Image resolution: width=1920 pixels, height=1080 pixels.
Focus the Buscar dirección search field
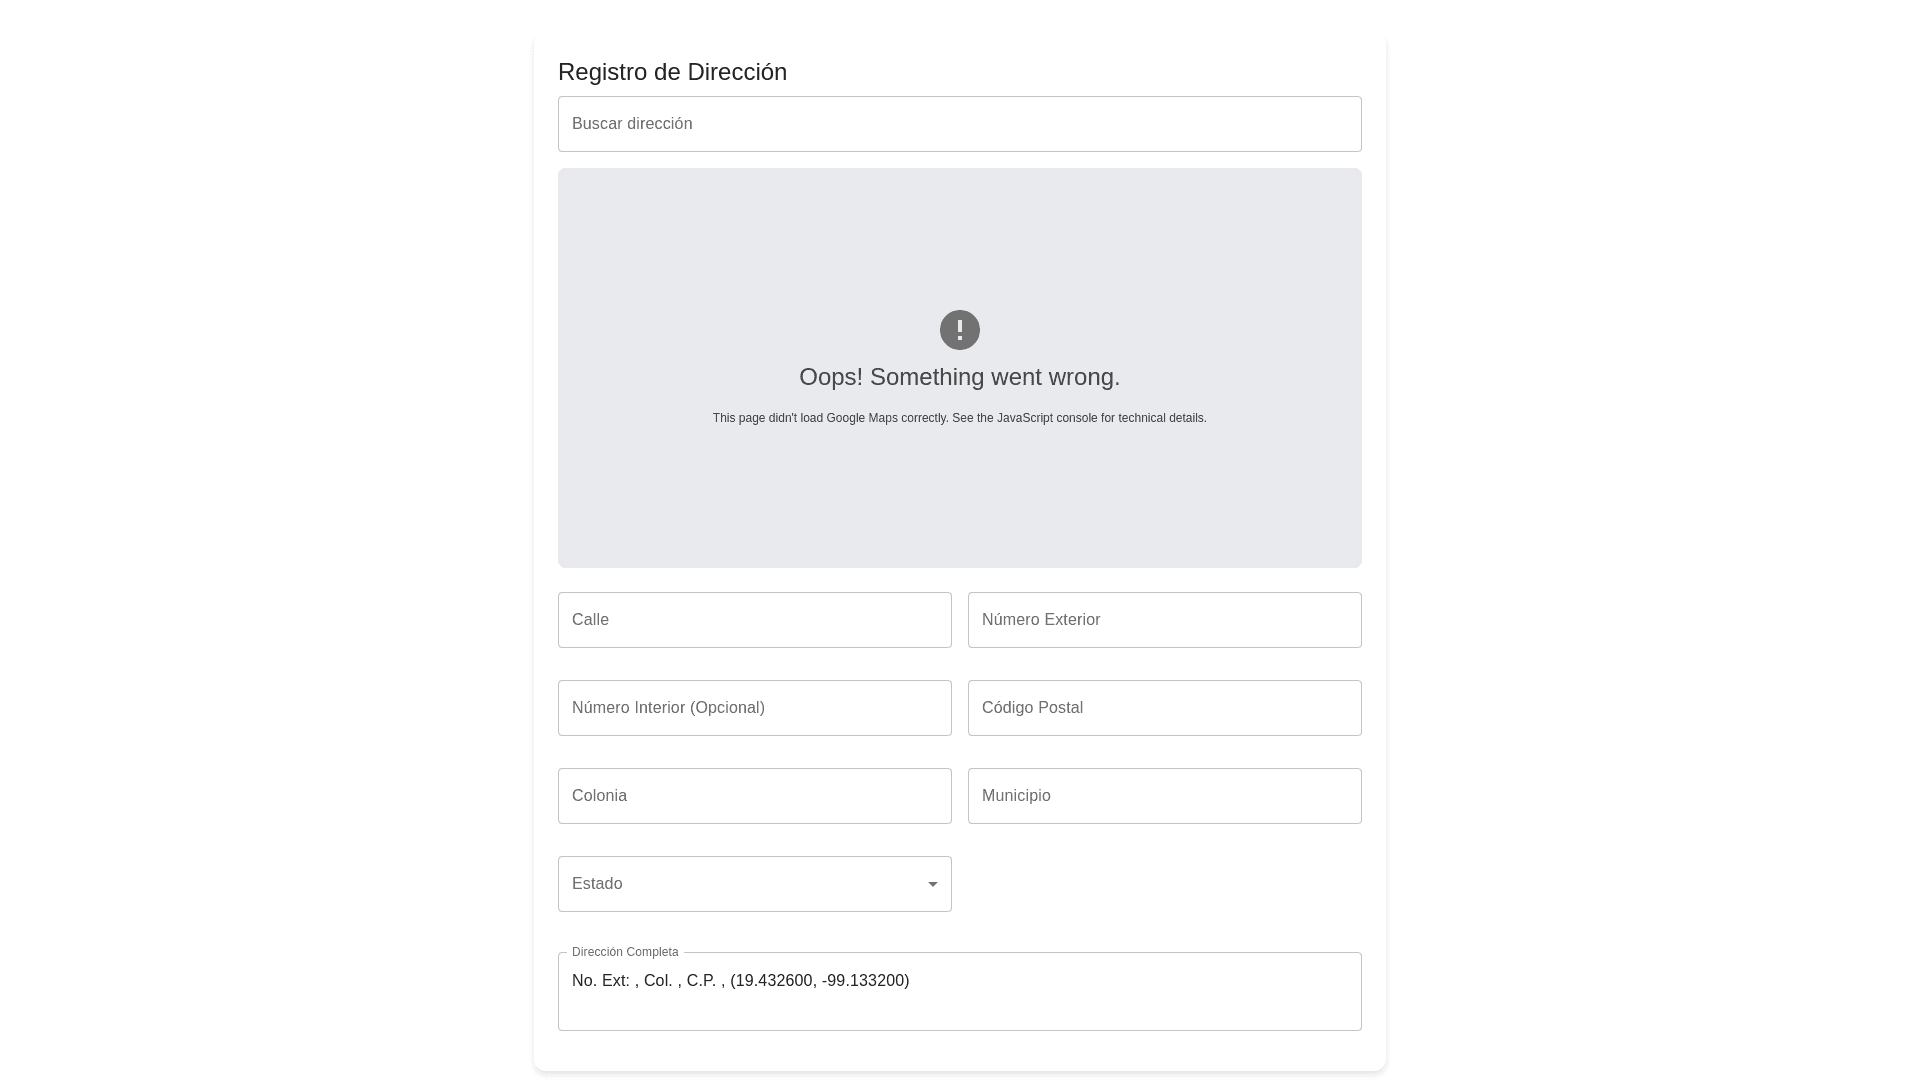coord(960,124)
